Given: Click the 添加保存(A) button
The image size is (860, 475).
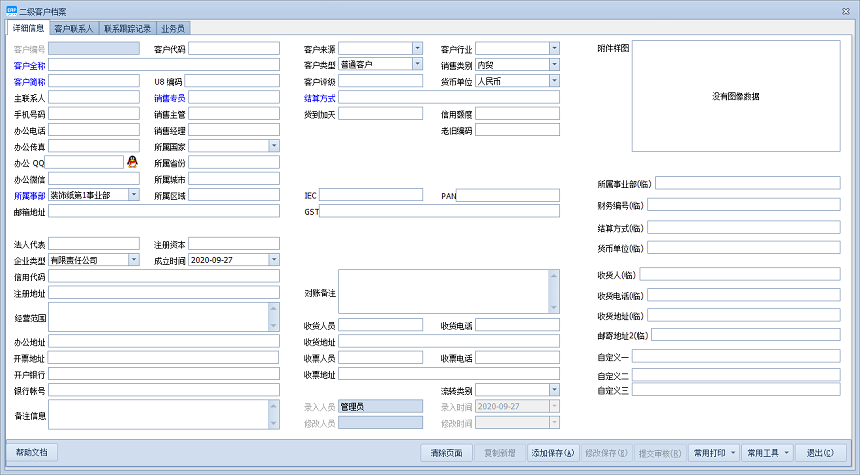Looking at the screenshot, I should pos(553,453).
